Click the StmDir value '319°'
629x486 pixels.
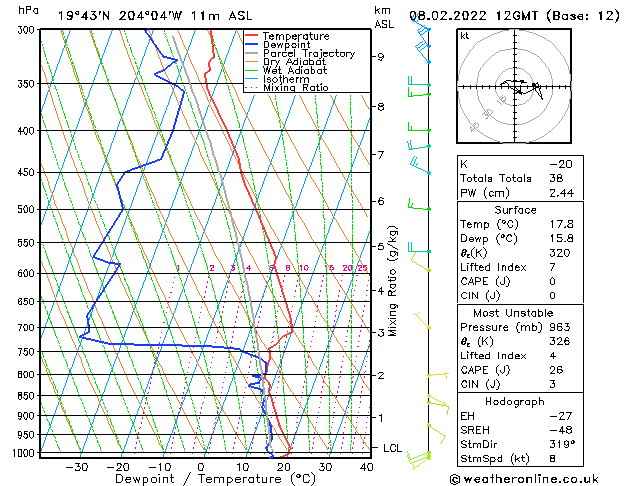[562, 445]
